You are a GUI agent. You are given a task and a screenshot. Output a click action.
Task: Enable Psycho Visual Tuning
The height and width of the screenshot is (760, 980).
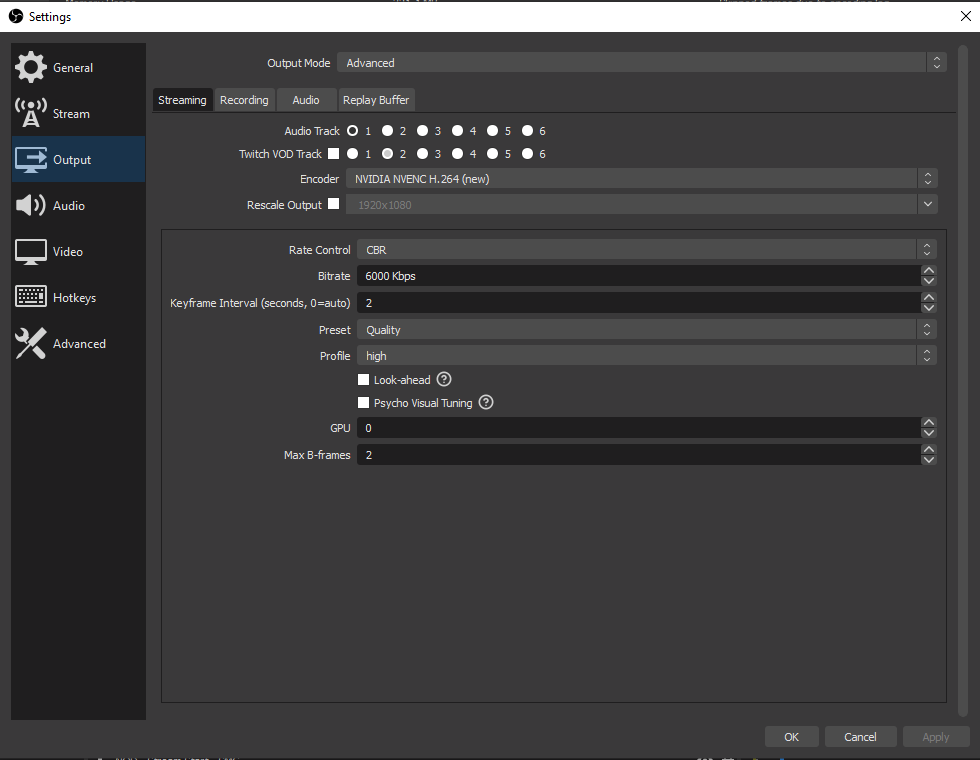[x=364, y=402]
